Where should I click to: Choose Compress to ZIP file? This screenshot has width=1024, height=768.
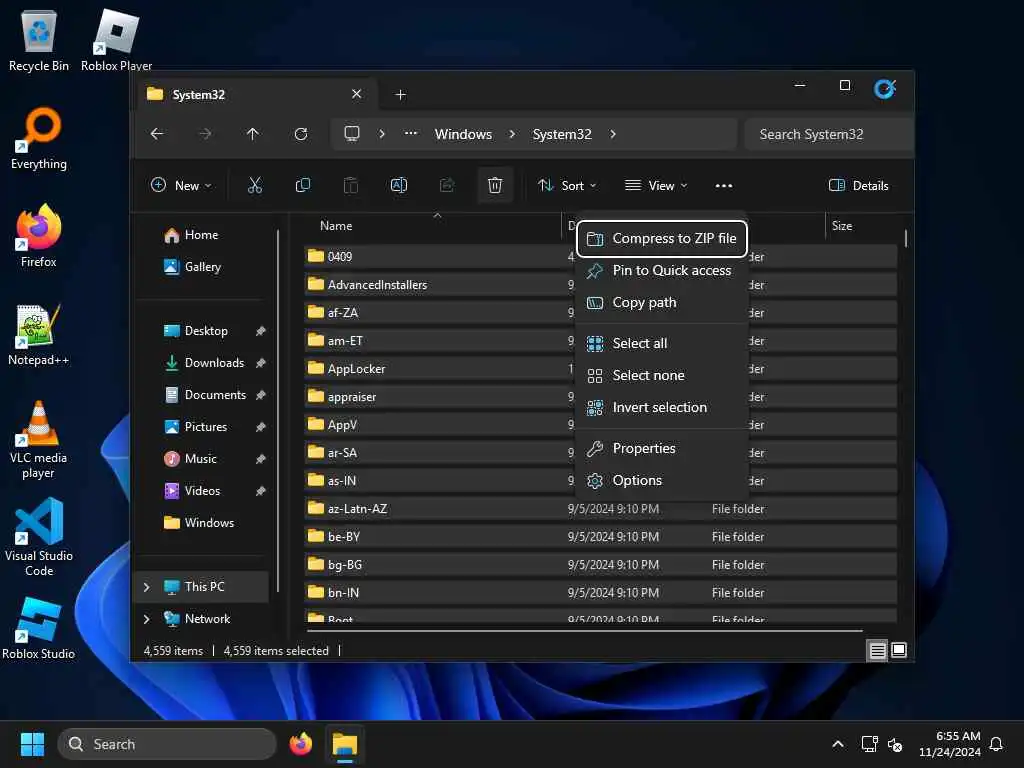tap(662, 238)
